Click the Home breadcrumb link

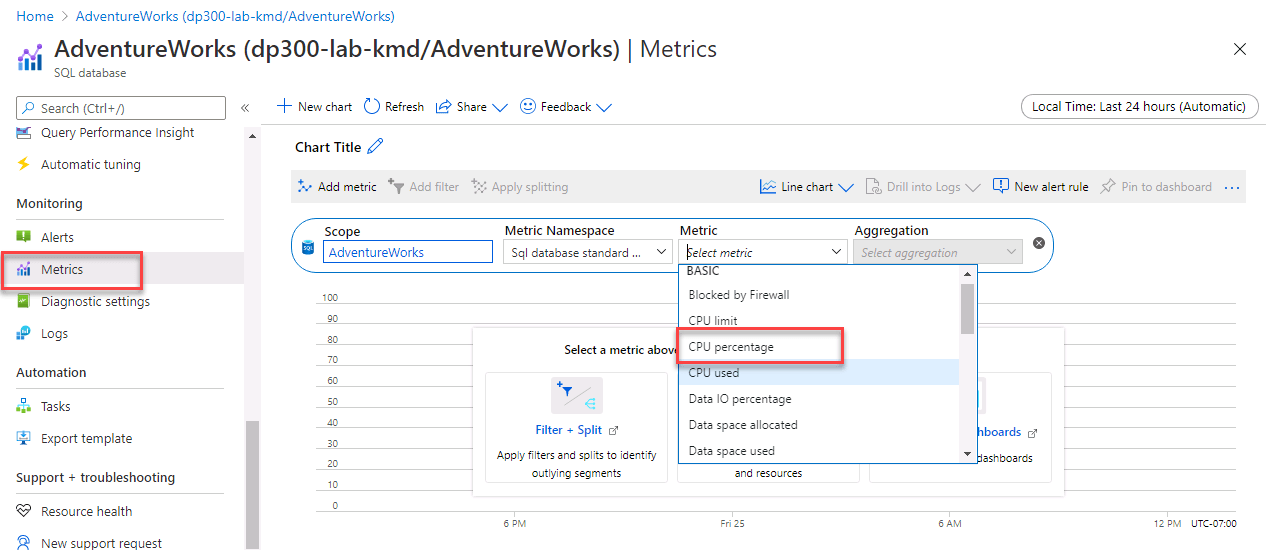(x=35, y=16)
